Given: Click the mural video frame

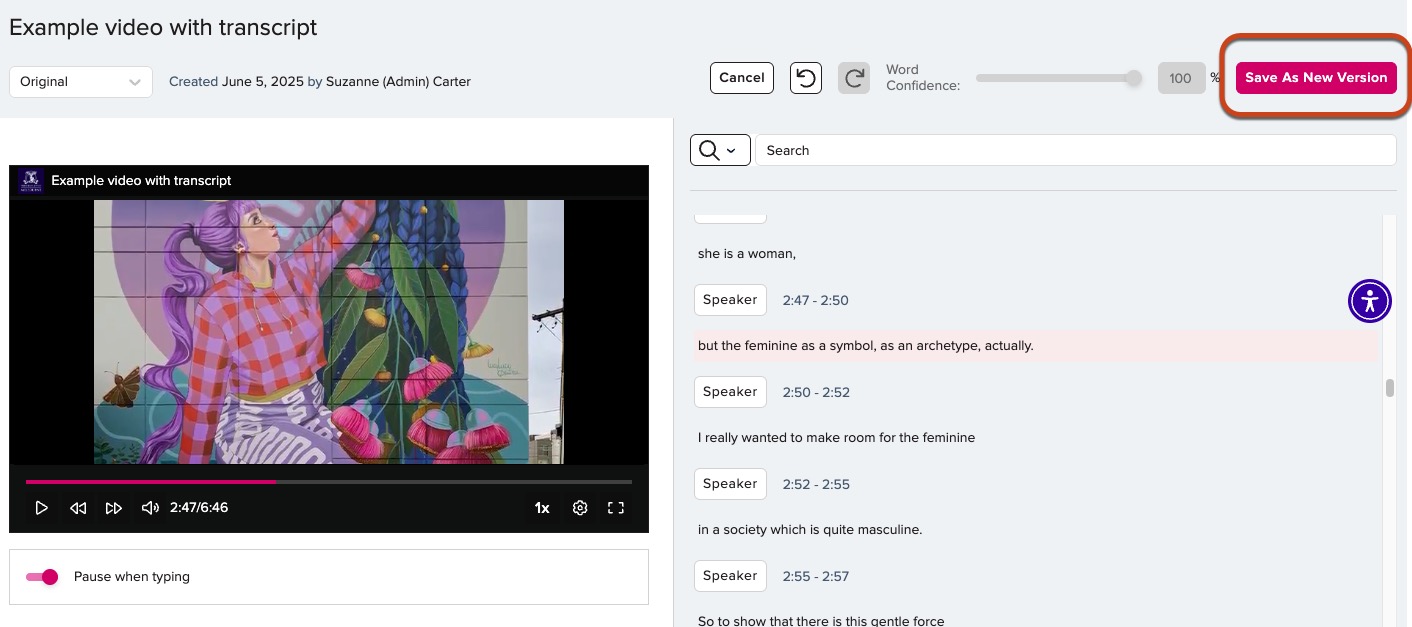Looking at the screenshot, I should click(x=329, y=332).
